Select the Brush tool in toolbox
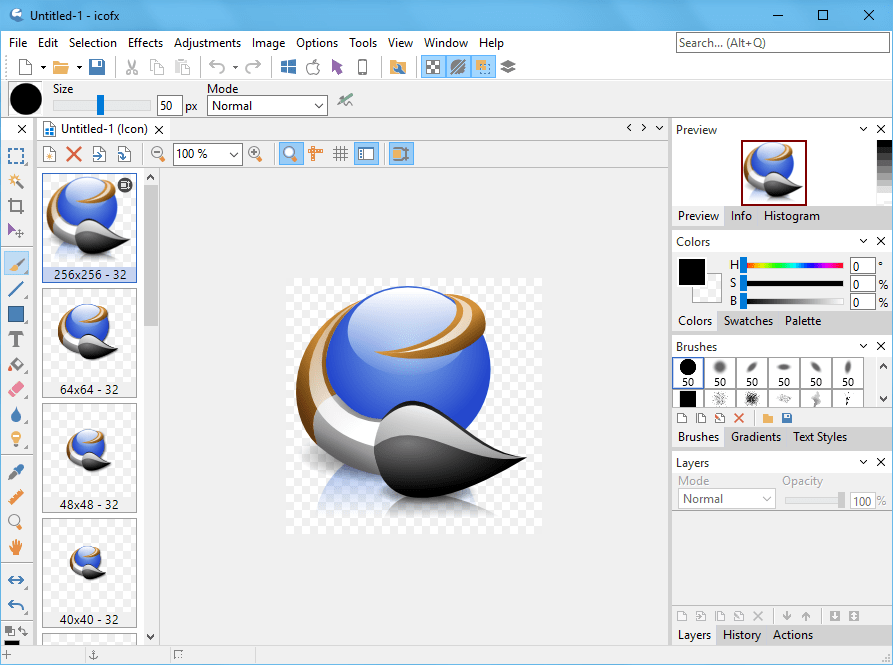This screenshot has width=893, height=665. 16,264
